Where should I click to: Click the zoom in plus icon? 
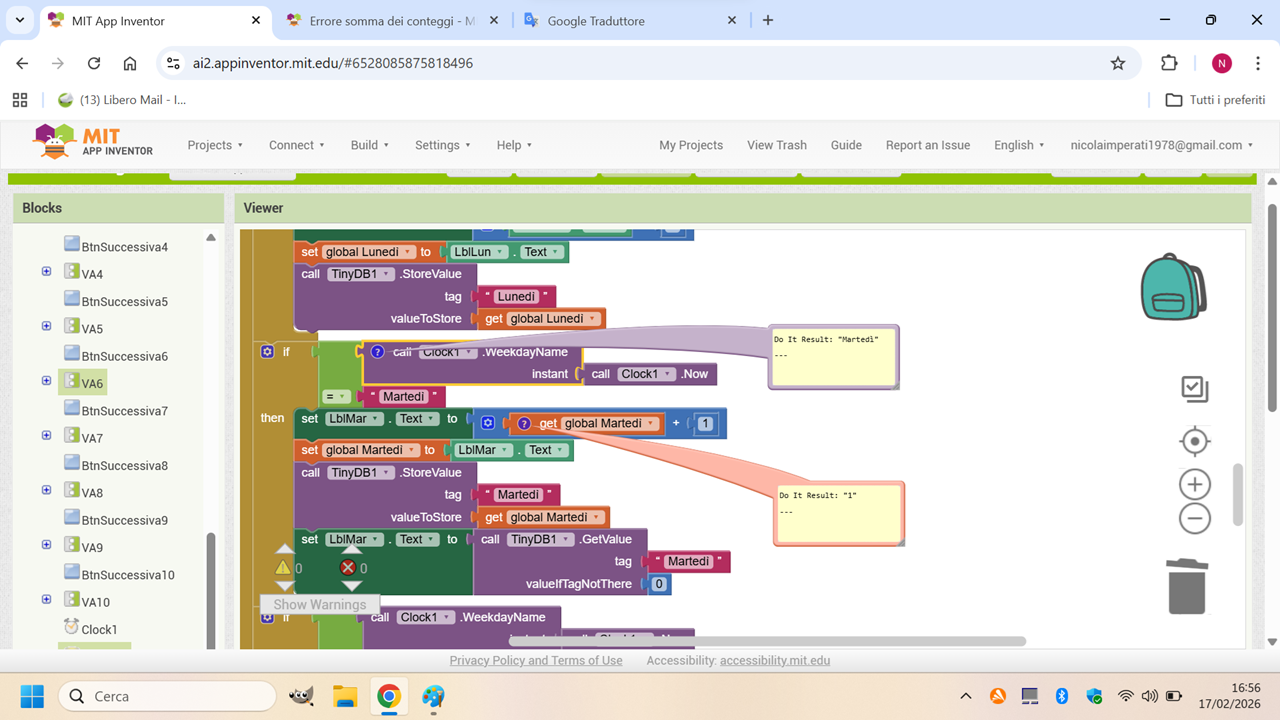pos(1194,485)
